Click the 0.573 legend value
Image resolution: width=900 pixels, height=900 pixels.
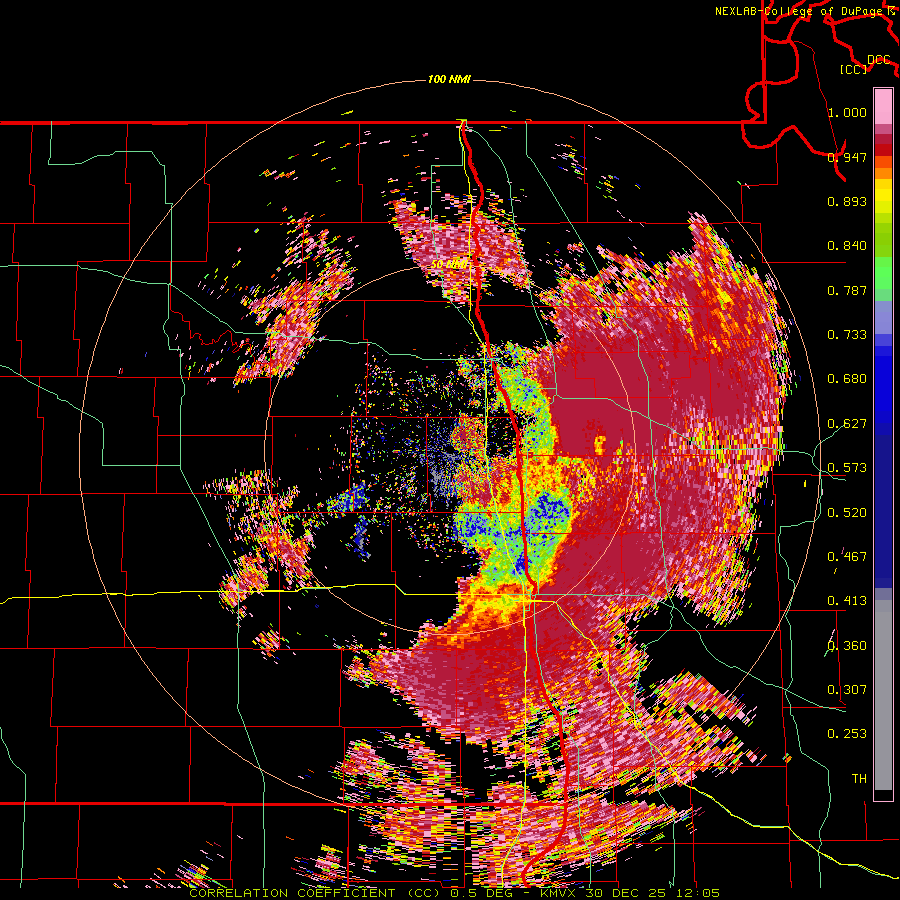point(847,468)
